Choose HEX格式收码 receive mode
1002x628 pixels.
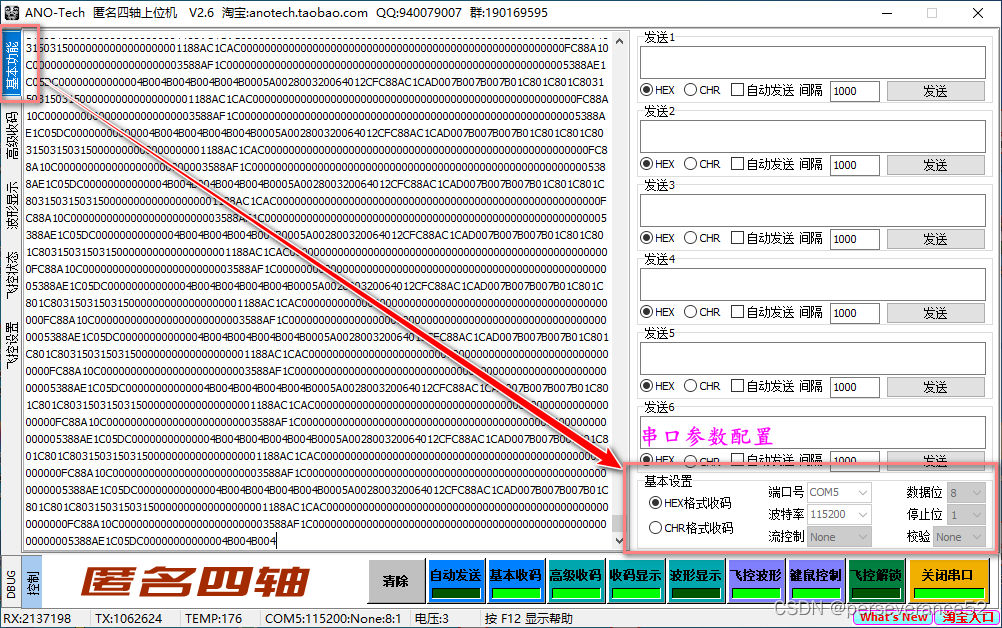(x=690, y=503)
